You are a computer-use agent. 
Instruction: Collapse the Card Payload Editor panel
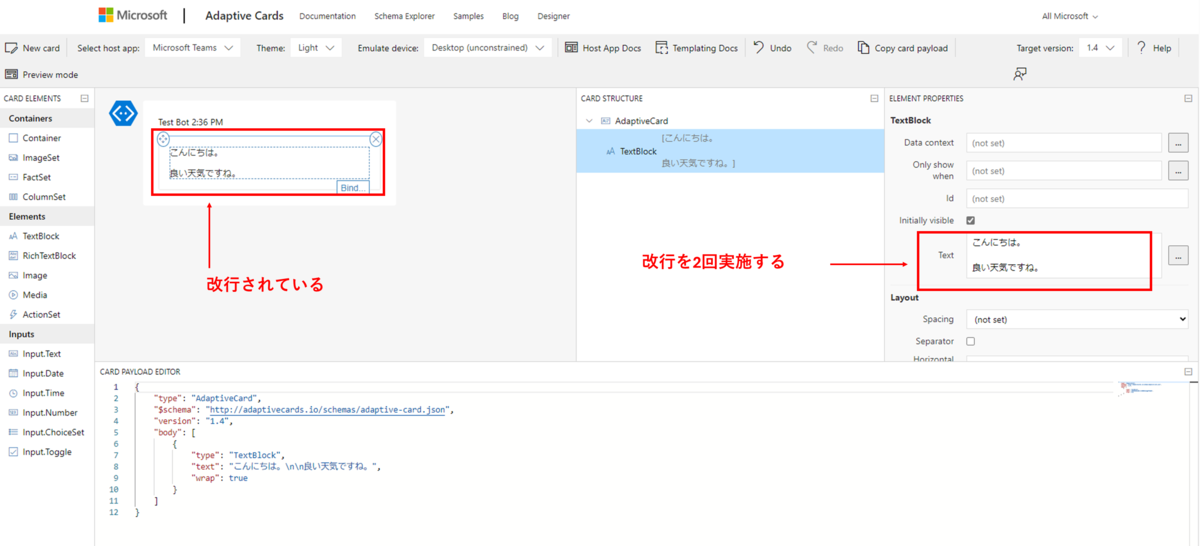tap(1188, 372)
